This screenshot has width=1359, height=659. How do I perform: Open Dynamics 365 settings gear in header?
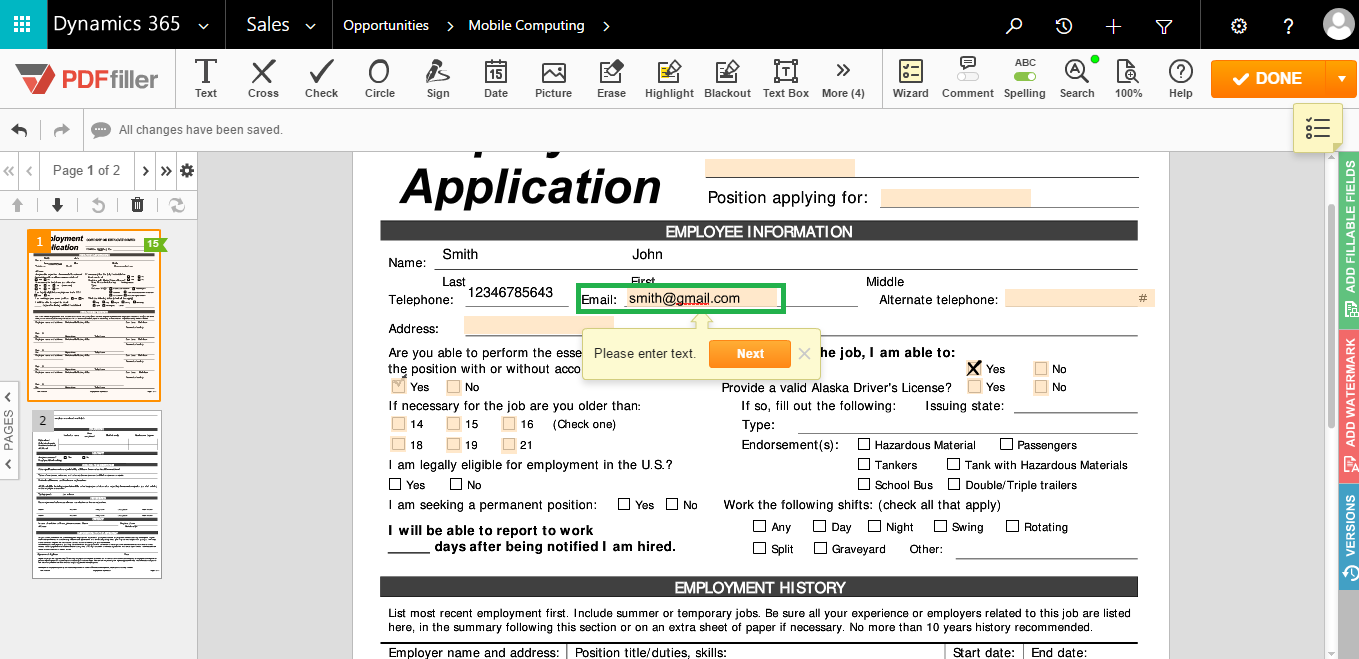point(1239,26)
